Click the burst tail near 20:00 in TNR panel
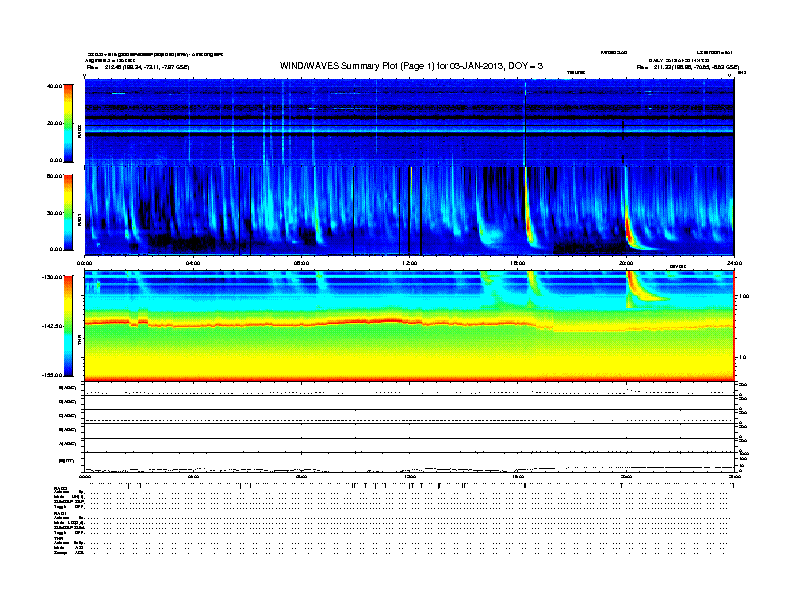The width and height of the screenshot is (792, 612). click(649, 292)
